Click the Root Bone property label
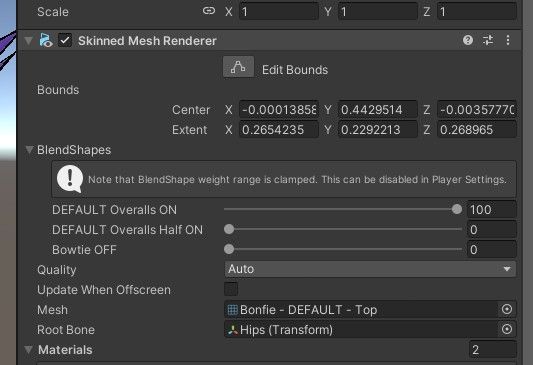The height and width of the screenshot is (365, 533). pos(66,330)
